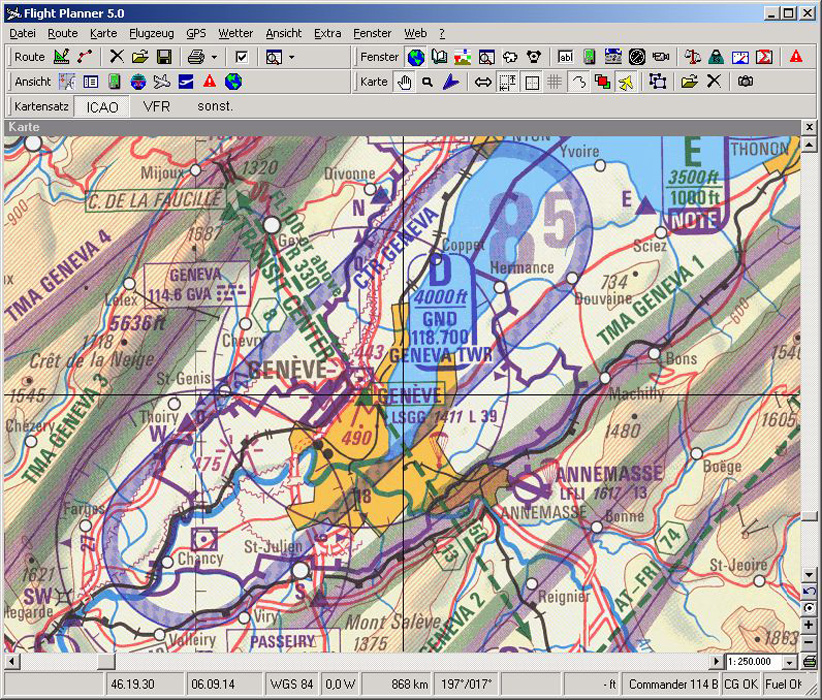Save route with floppy disk icon
This screenshot has width=822, height=700.
pos(164,57)
